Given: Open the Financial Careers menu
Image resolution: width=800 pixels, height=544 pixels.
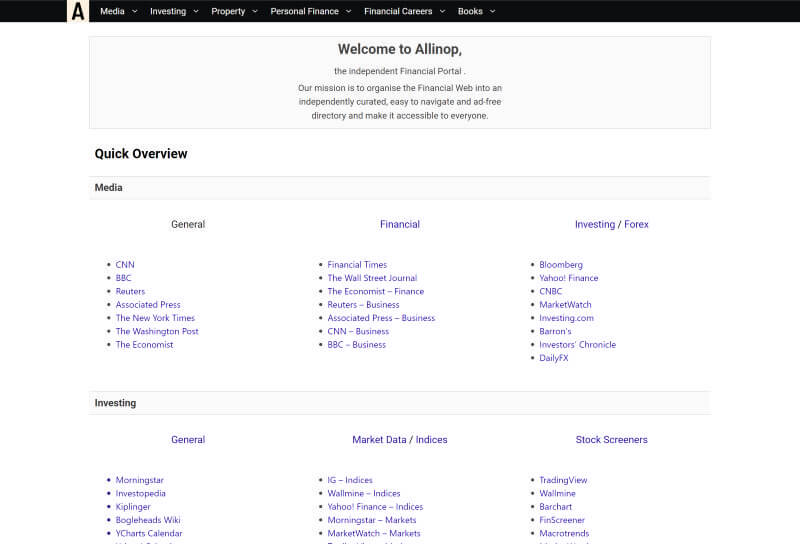Looking at the screenshot, I should [398, 11].
